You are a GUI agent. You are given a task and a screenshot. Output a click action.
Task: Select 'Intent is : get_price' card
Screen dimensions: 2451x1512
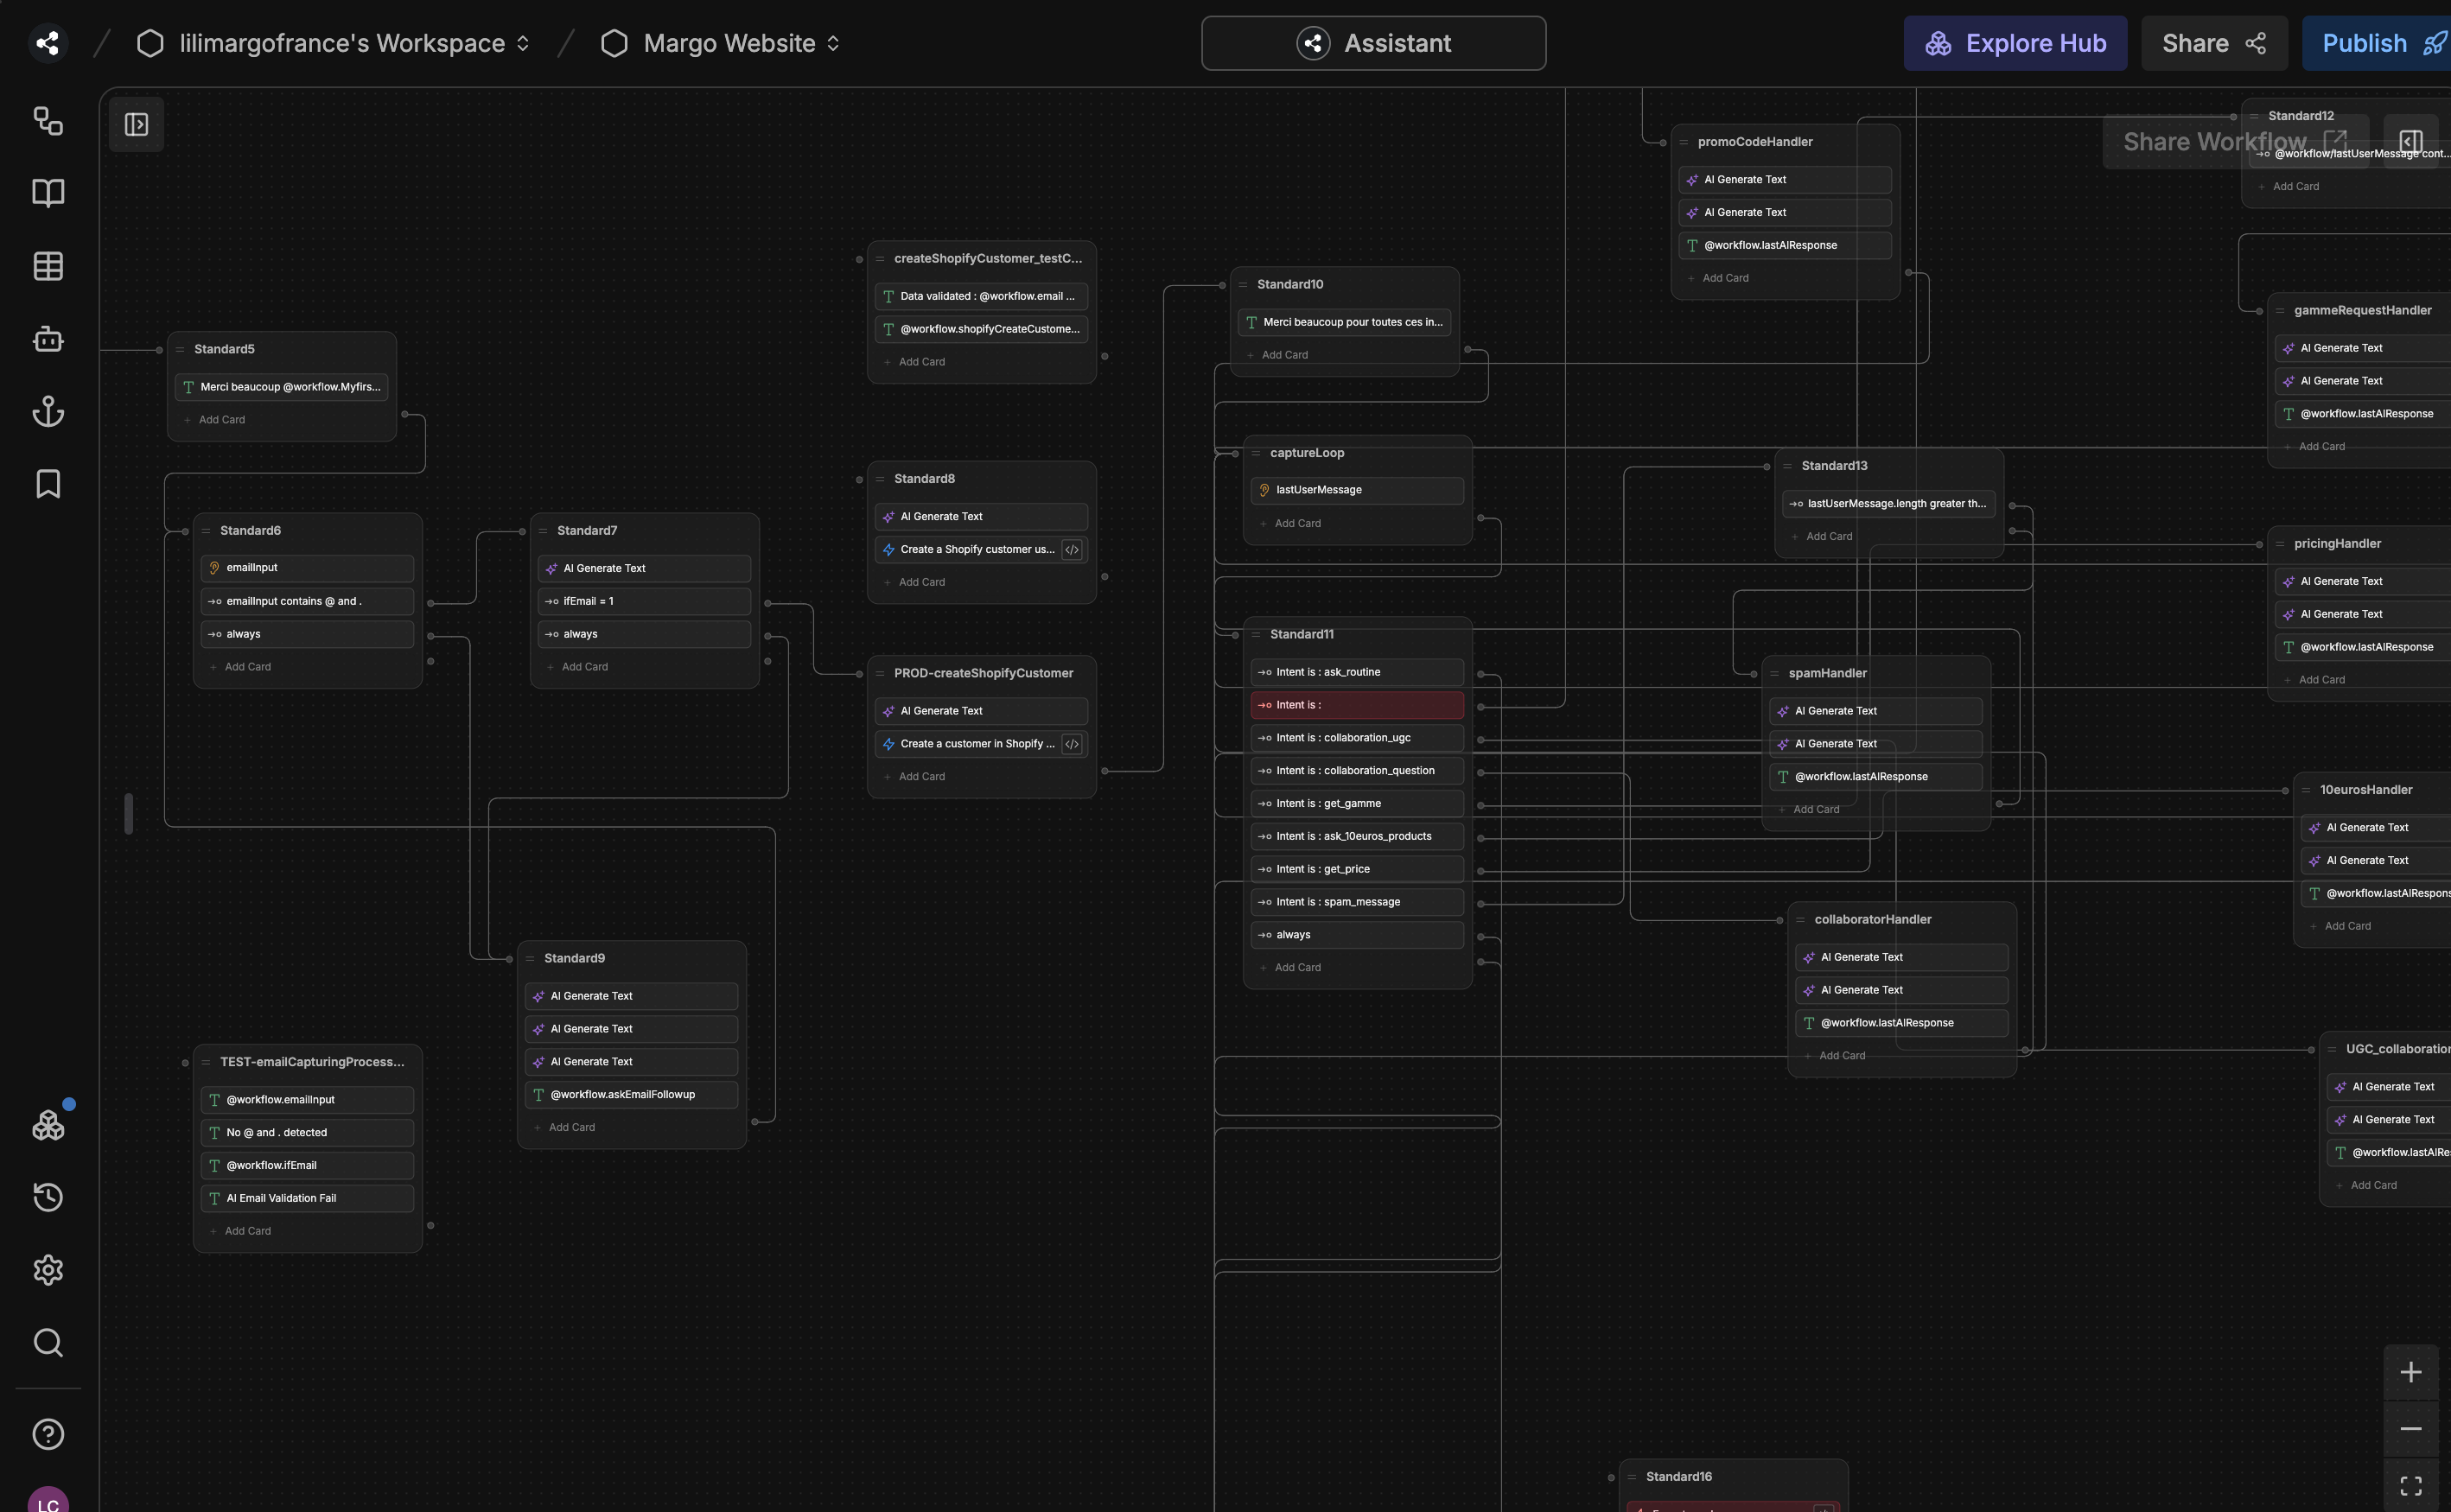pyautogui.click(x=1358, y=869)
